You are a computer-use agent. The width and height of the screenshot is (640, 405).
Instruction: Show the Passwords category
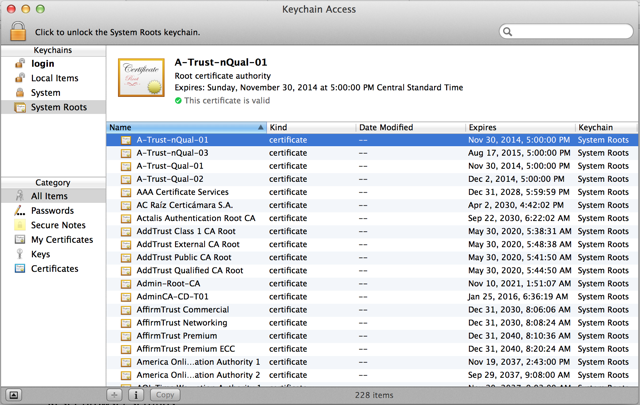pos(53,211)
